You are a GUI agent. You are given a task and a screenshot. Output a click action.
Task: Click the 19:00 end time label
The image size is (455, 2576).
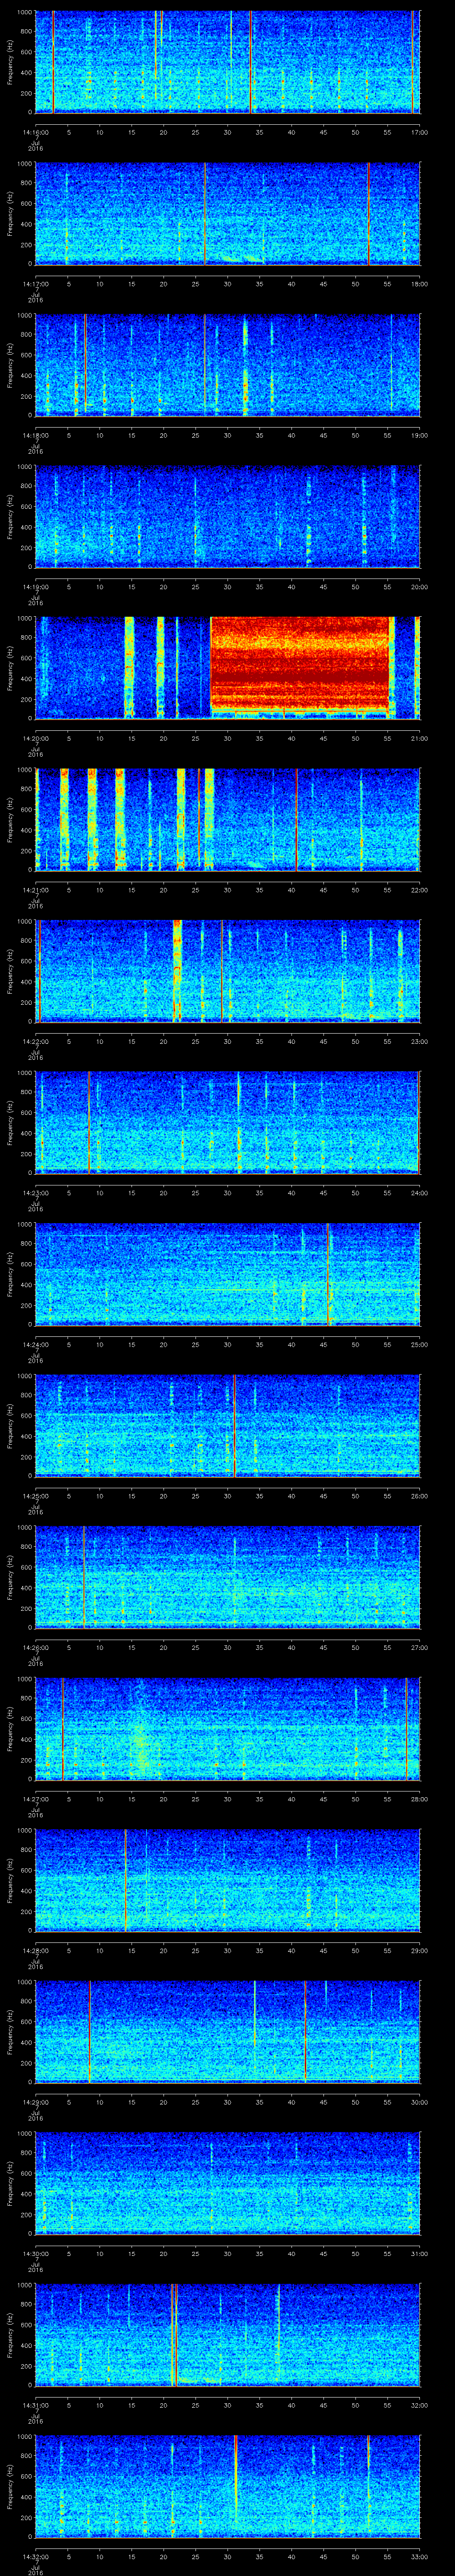(x=419, y=435)
